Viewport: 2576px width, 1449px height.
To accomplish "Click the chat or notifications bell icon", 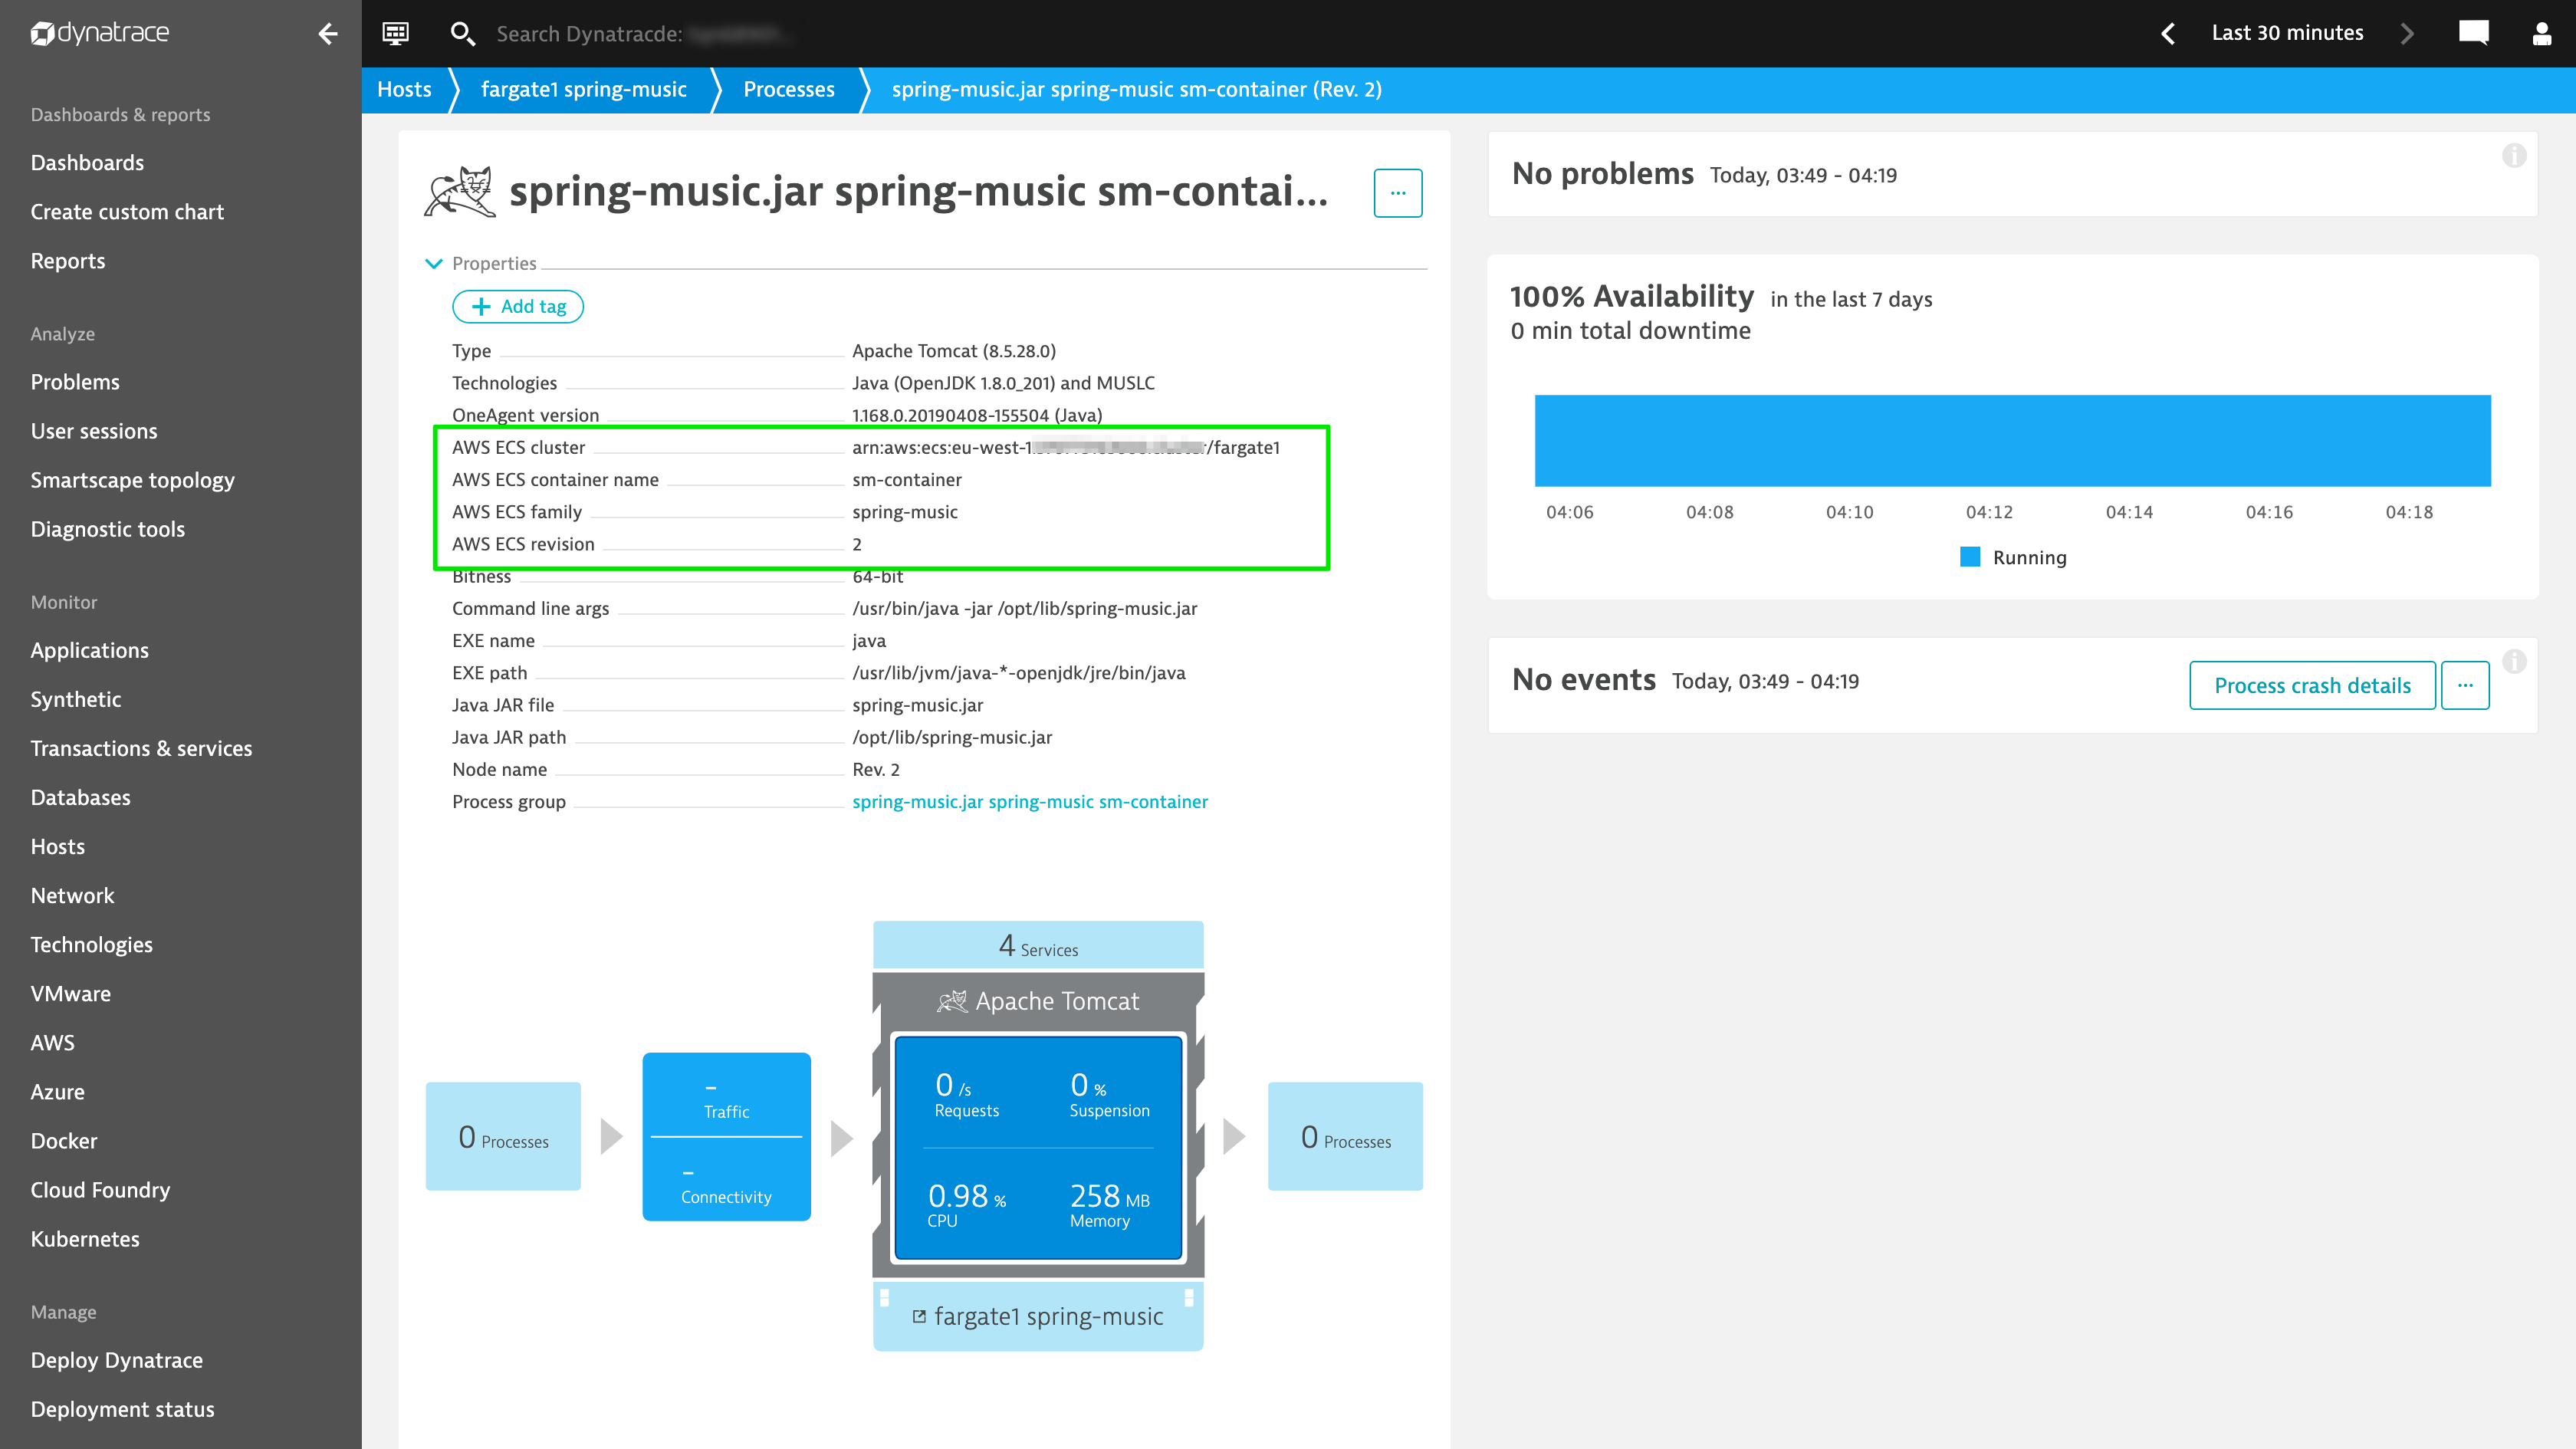I will 2475,34.
